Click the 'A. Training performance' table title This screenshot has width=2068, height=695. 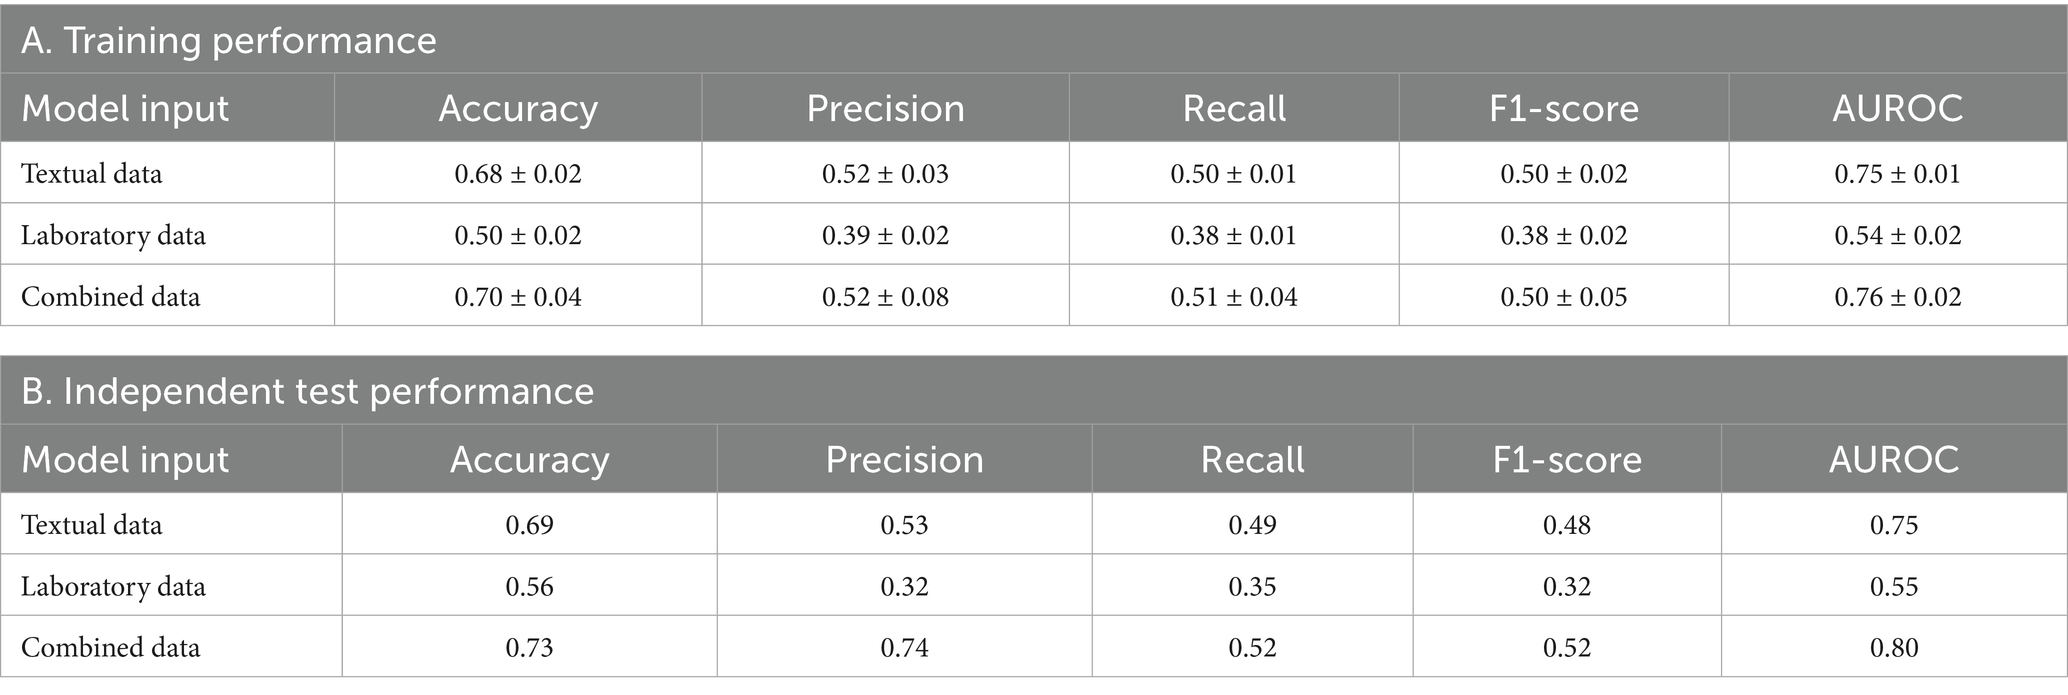[229, 41]
